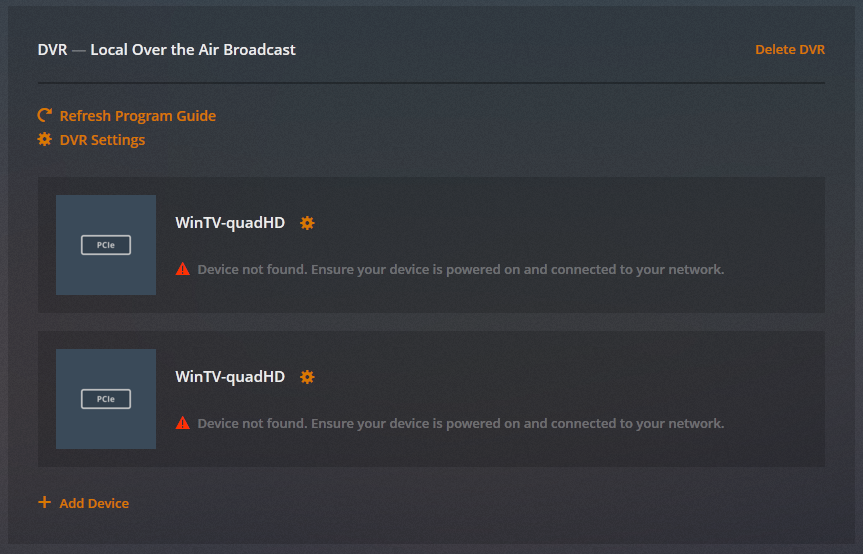Open the DVR Settings text link
Viewport: 863px width, 554px height.
102,140
